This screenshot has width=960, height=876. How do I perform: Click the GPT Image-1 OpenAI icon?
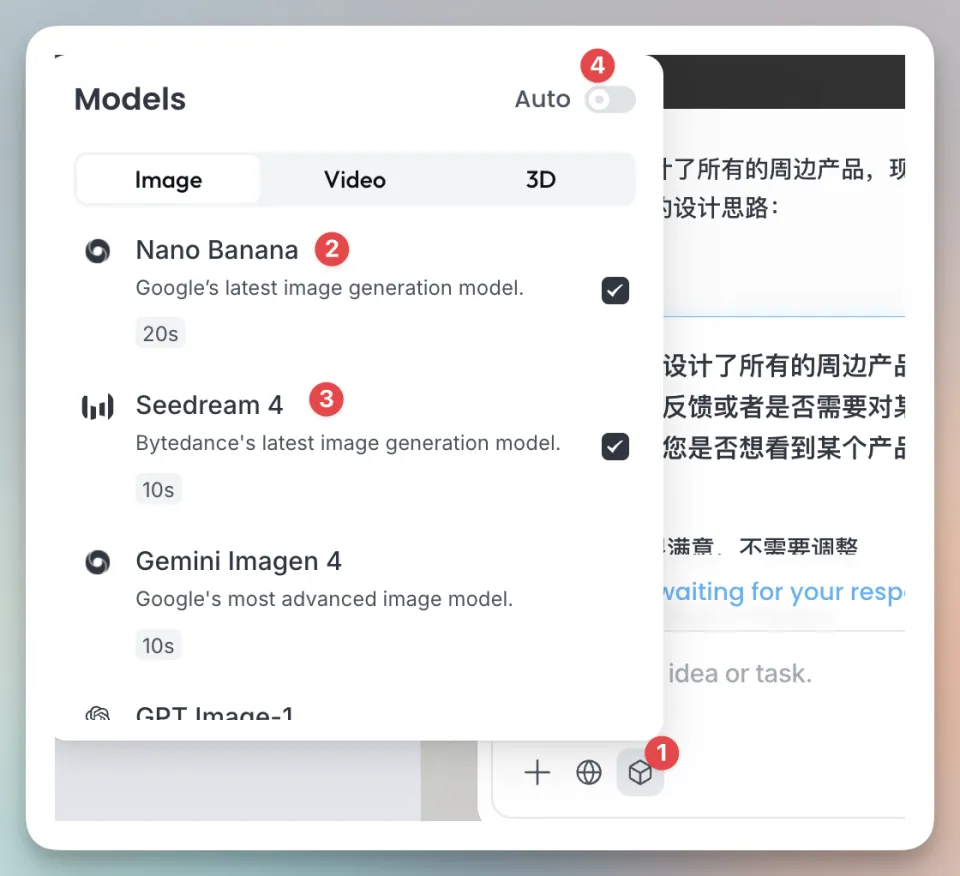coord(98,715)
